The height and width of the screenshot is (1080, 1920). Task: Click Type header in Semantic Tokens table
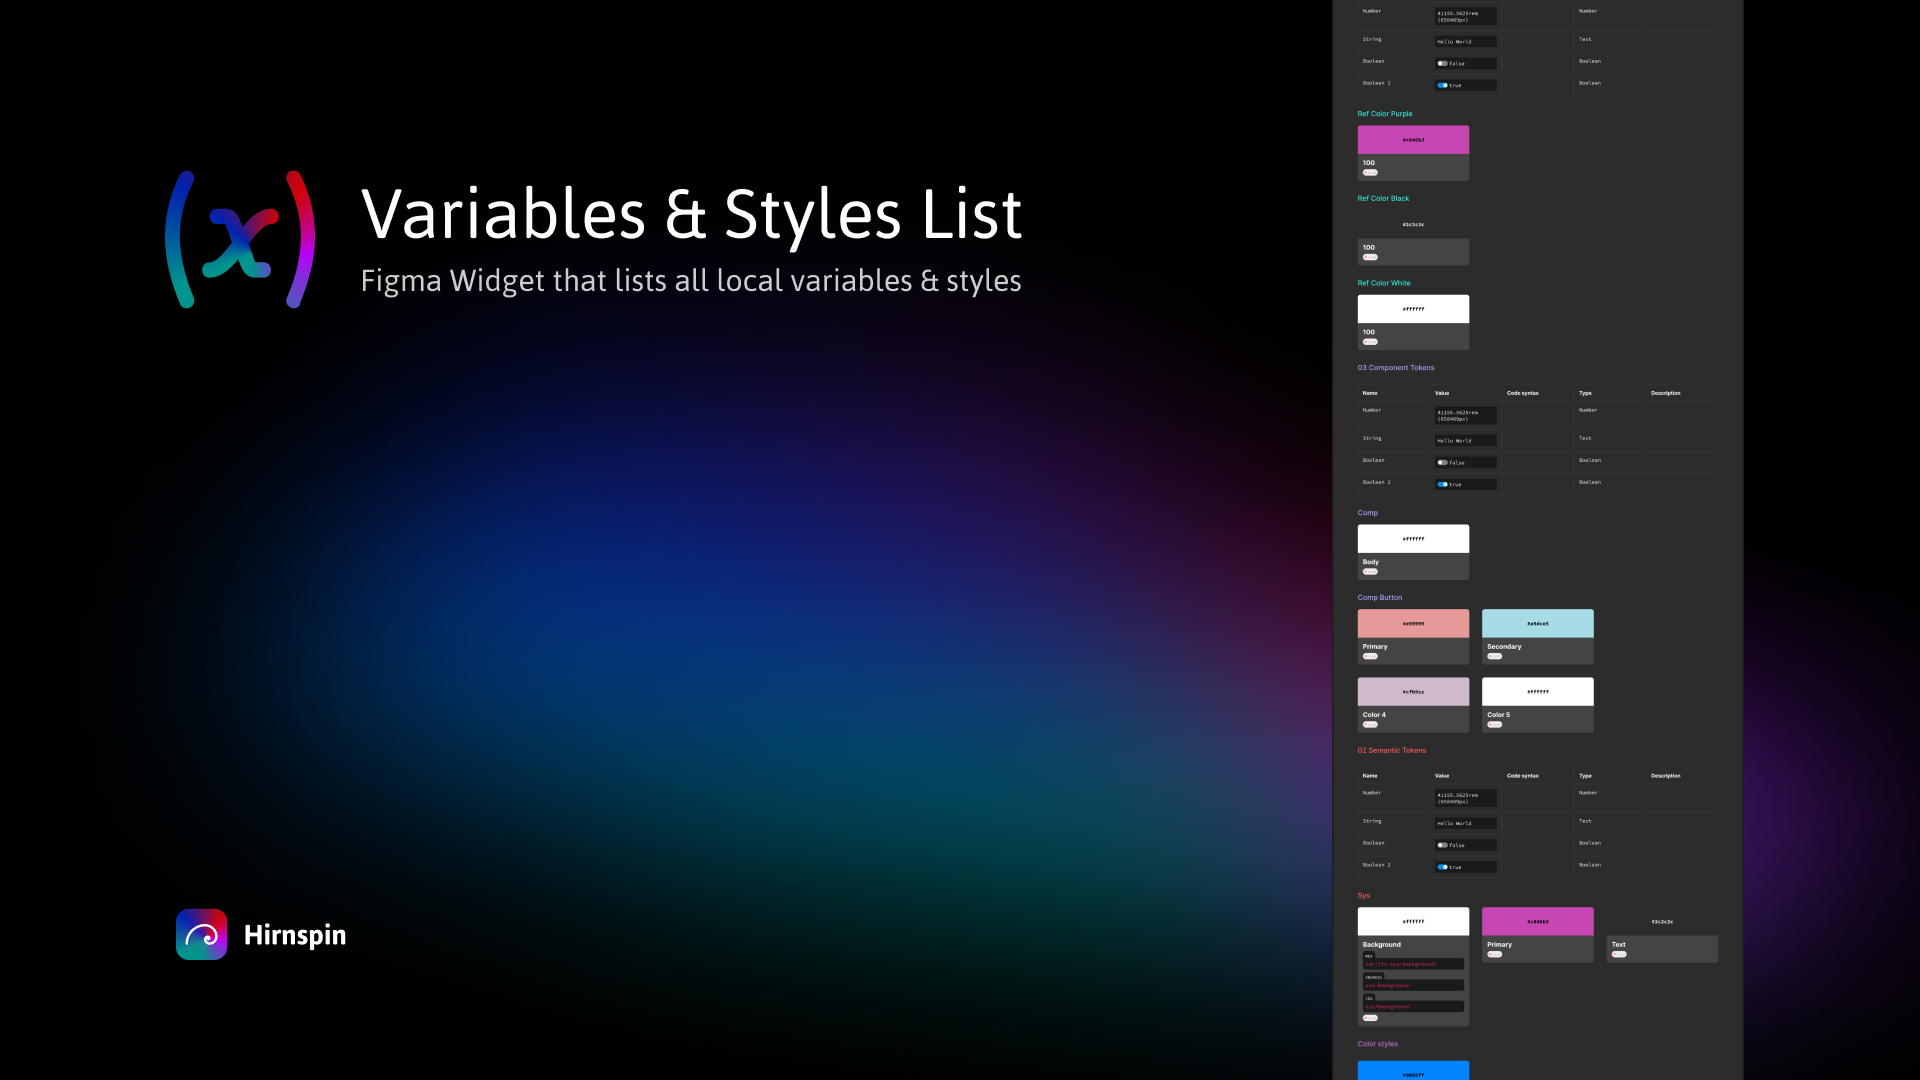coord(1585,776)
